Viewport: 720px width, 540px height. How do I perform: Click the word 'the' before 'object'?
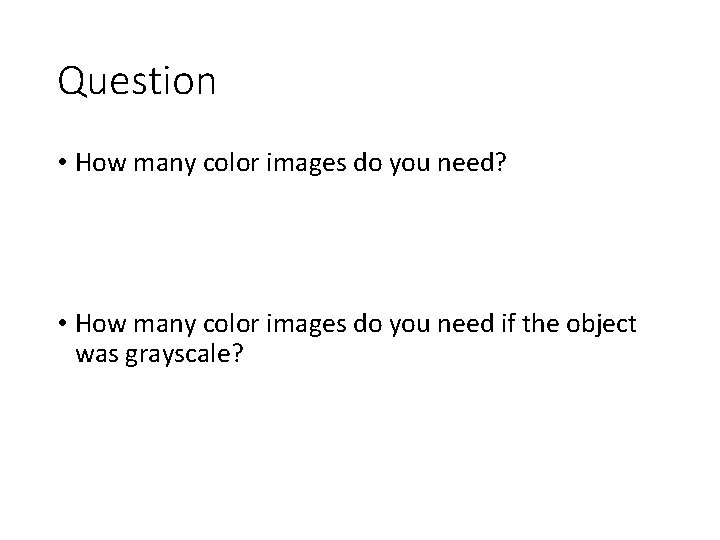pyautogui.click(x=540, y=323)
